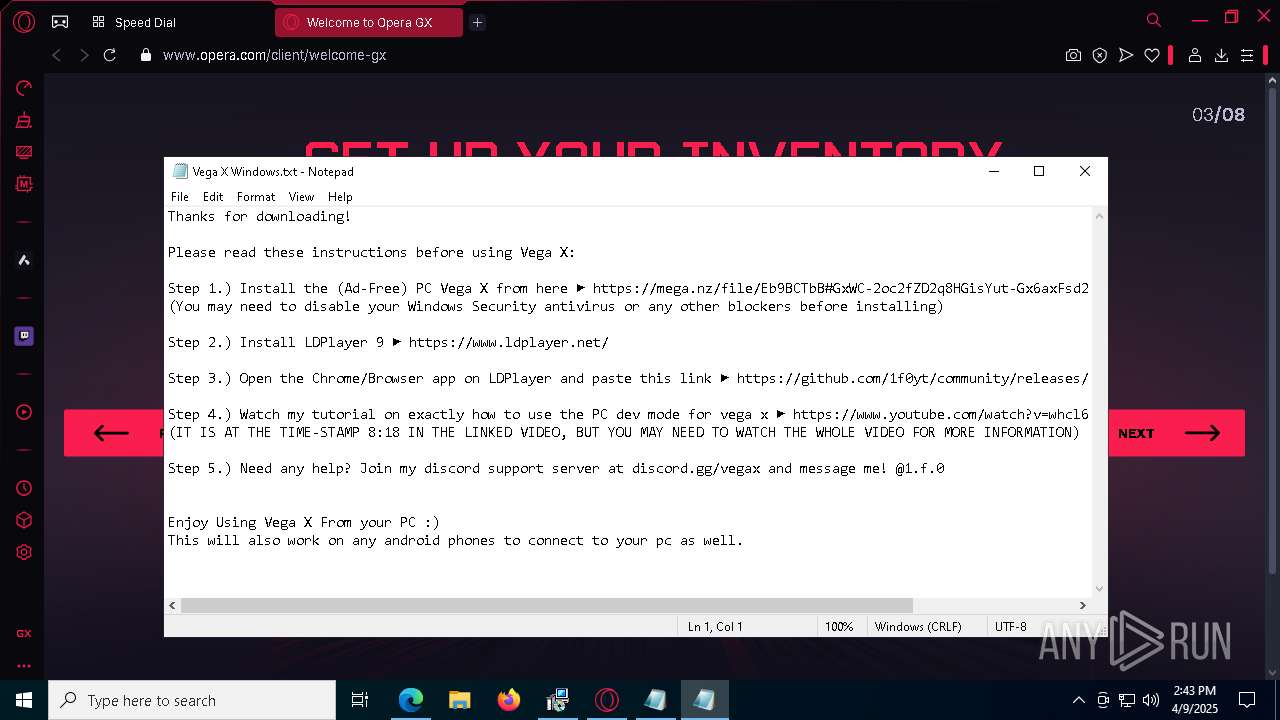This screenshot has width=1280, height=720.
Task: Reload the Opera GX welcome page
Action: [111, 55]
